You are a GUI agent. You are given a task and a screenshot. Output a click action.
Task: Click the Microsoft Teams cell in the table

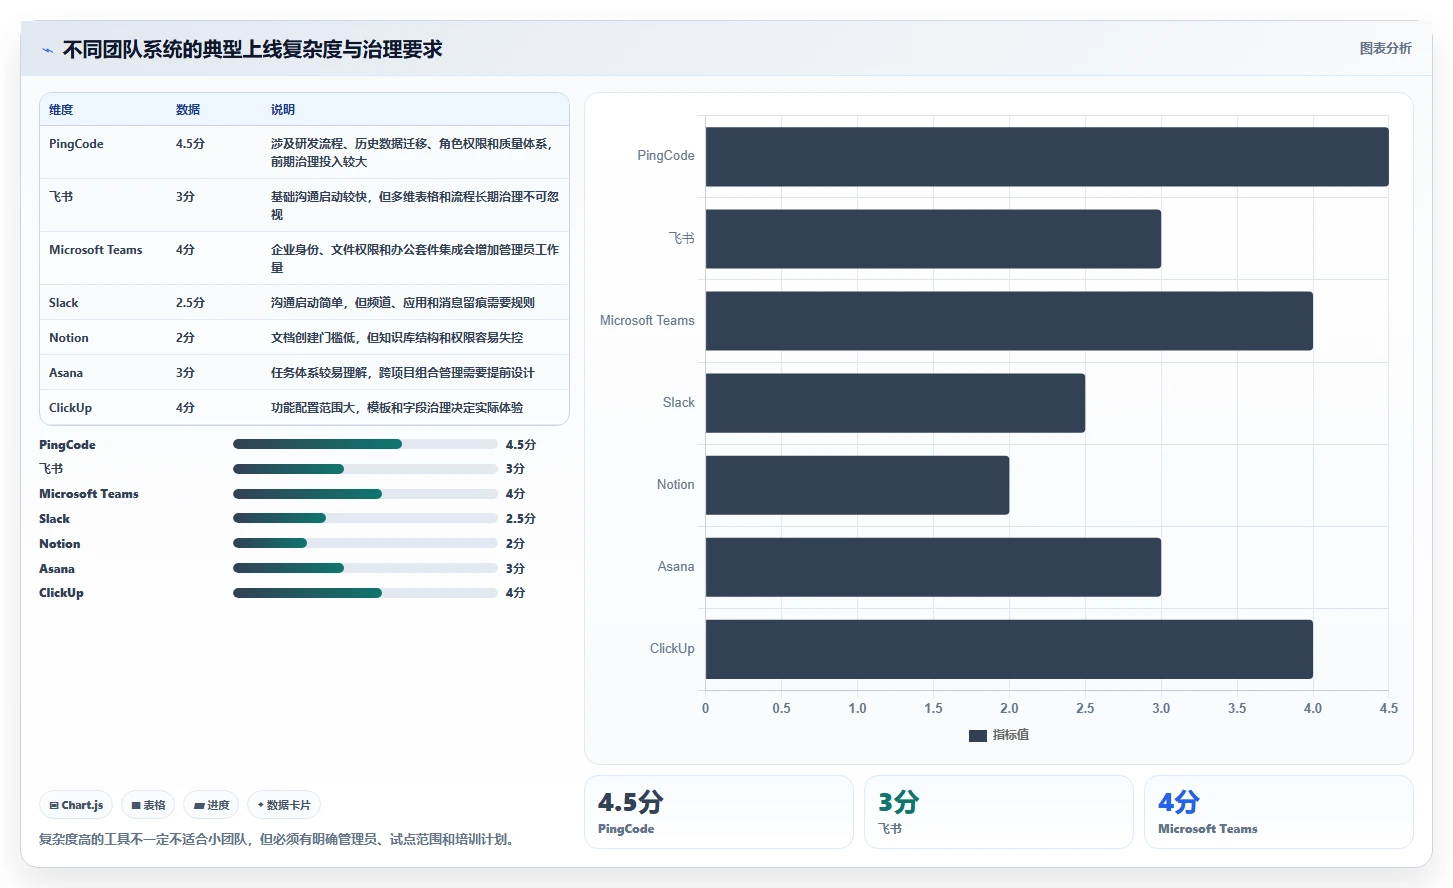[x=95, y=250]
